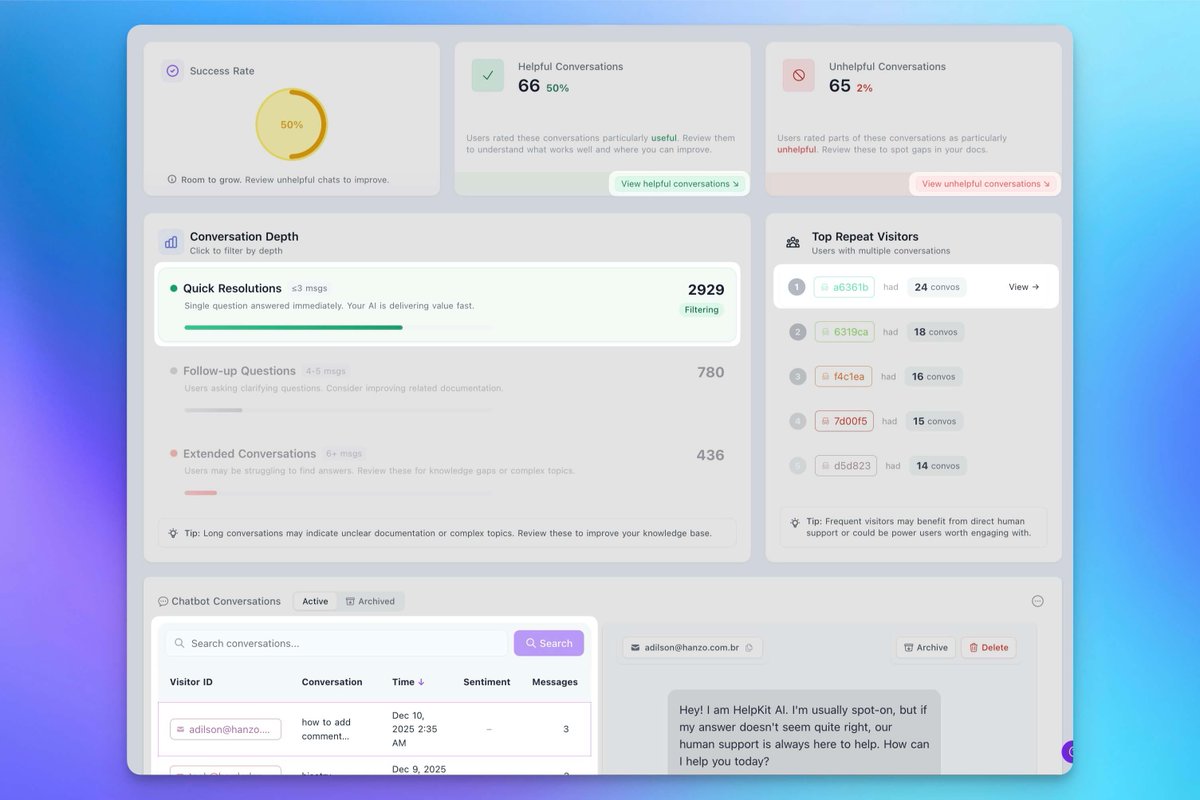
Task: Click lightbulb icon in the frequent visitors tip
Action: click(795, 522)
